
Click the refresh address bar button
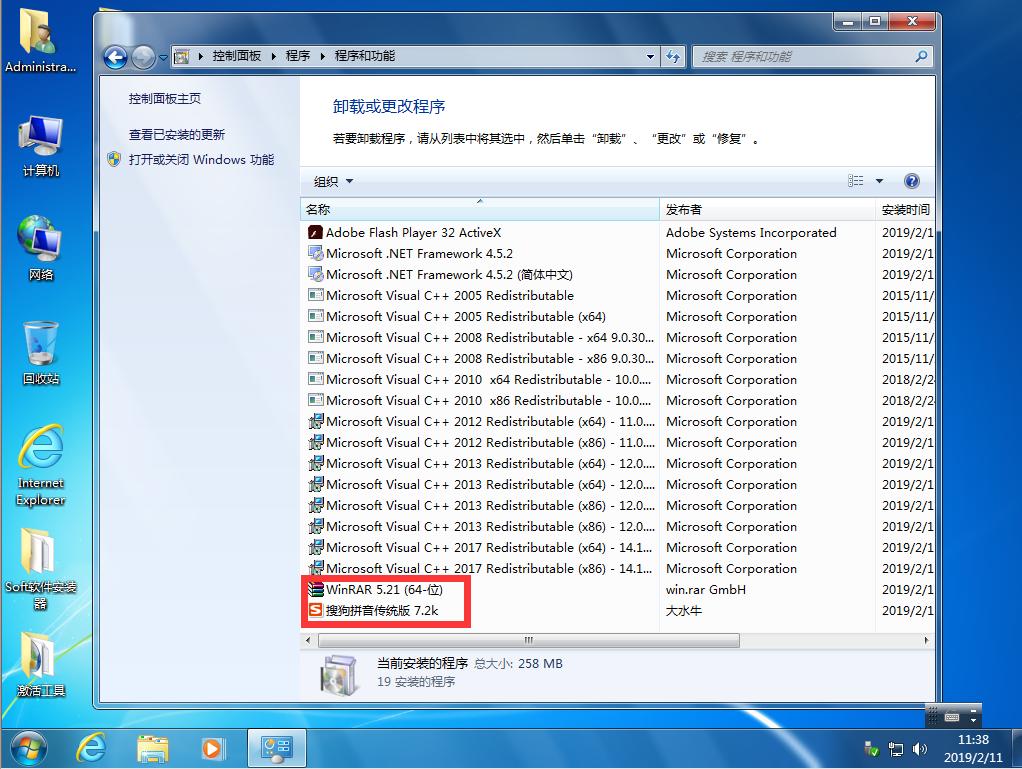pos(673,57)
